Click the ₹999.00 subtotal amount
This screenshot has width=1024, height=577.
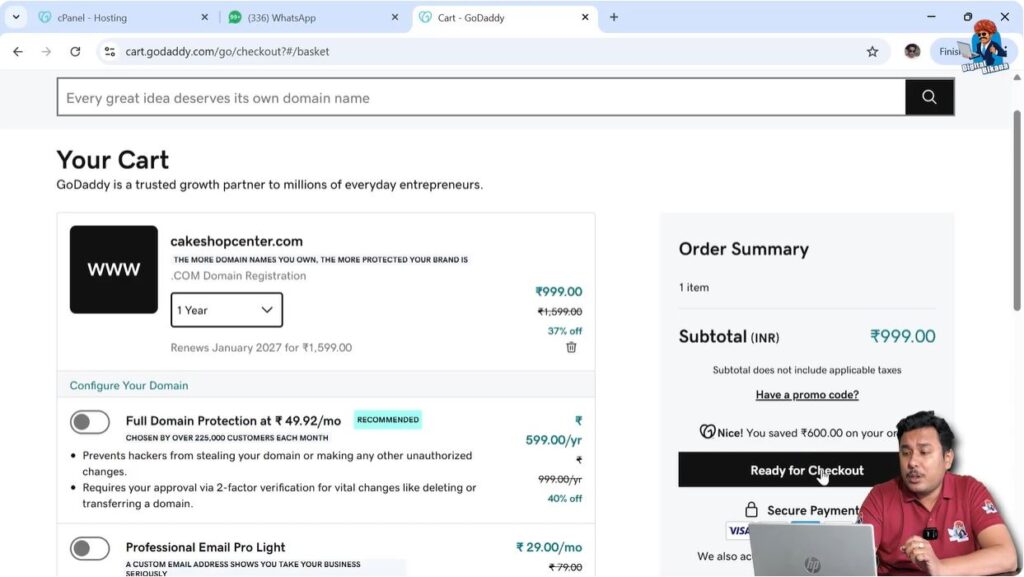tap(903, 336)
